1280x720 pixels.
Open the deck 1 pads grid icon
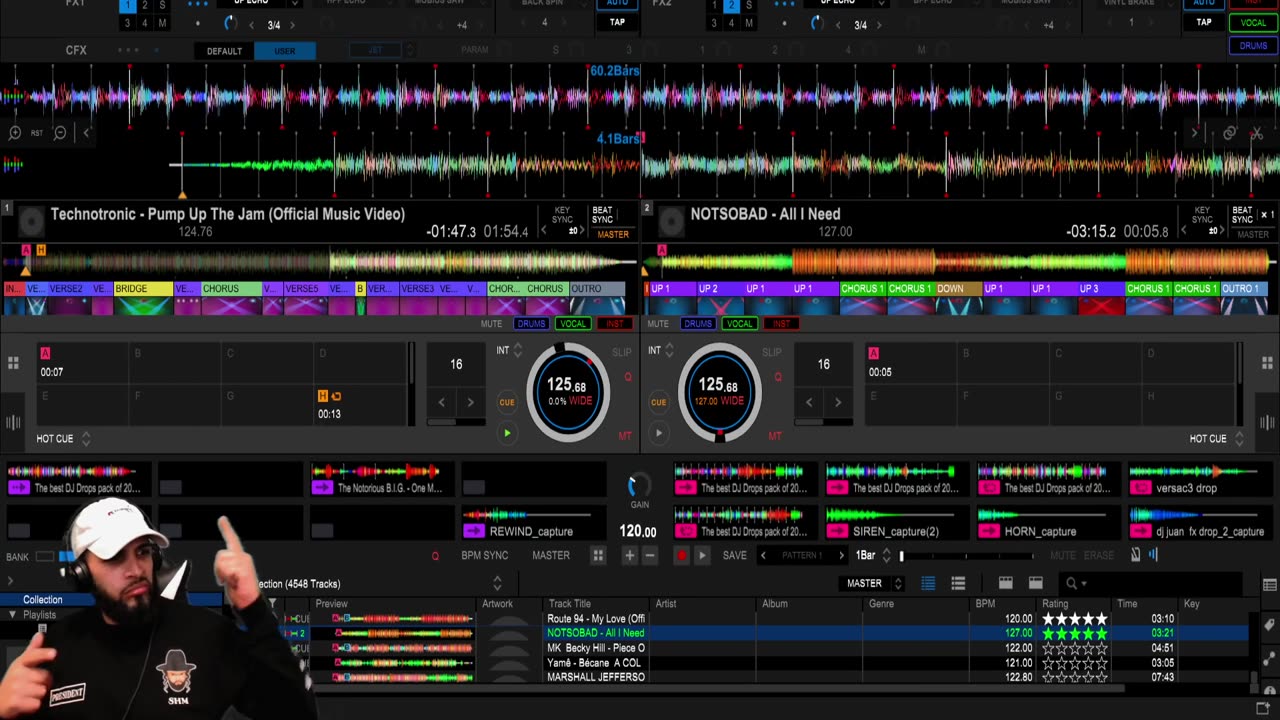13,364
